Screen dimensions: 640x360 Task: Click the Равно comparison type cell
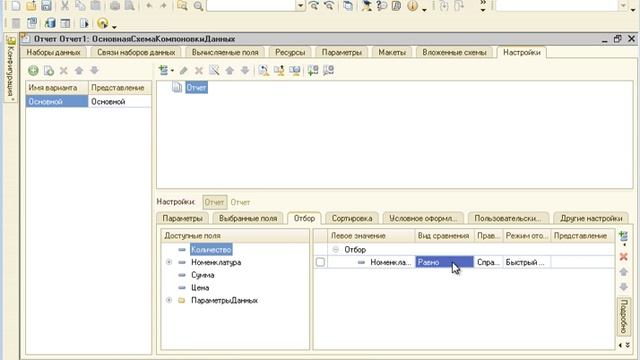444,262
